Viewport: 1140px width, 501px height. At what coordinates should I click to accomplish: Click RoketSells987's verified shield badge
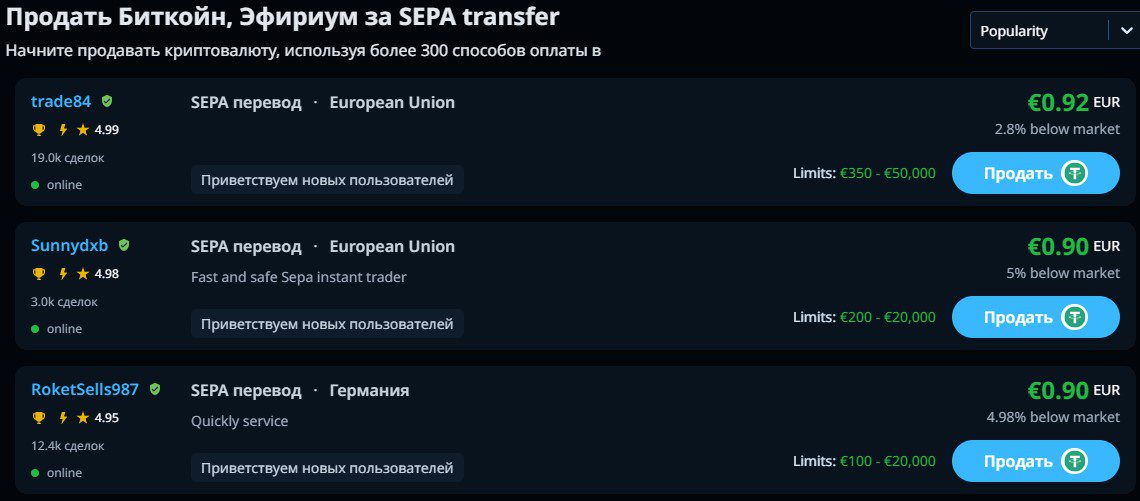click(155, 389)
